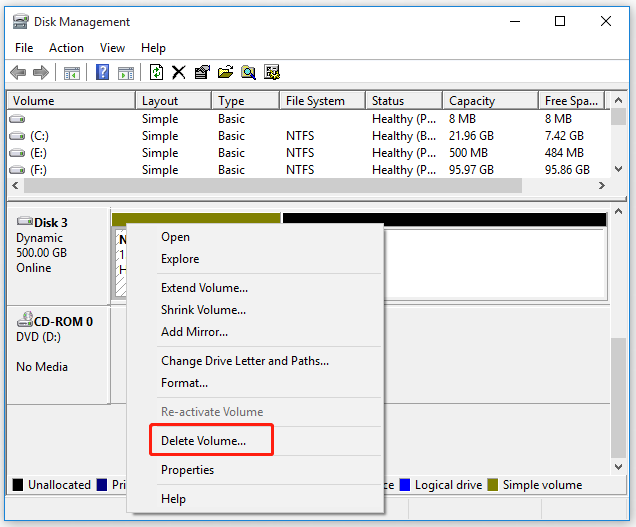The image size is (636, 527).
Task: Open the Help menu in menu bar
Action: (x=153, y=48)
